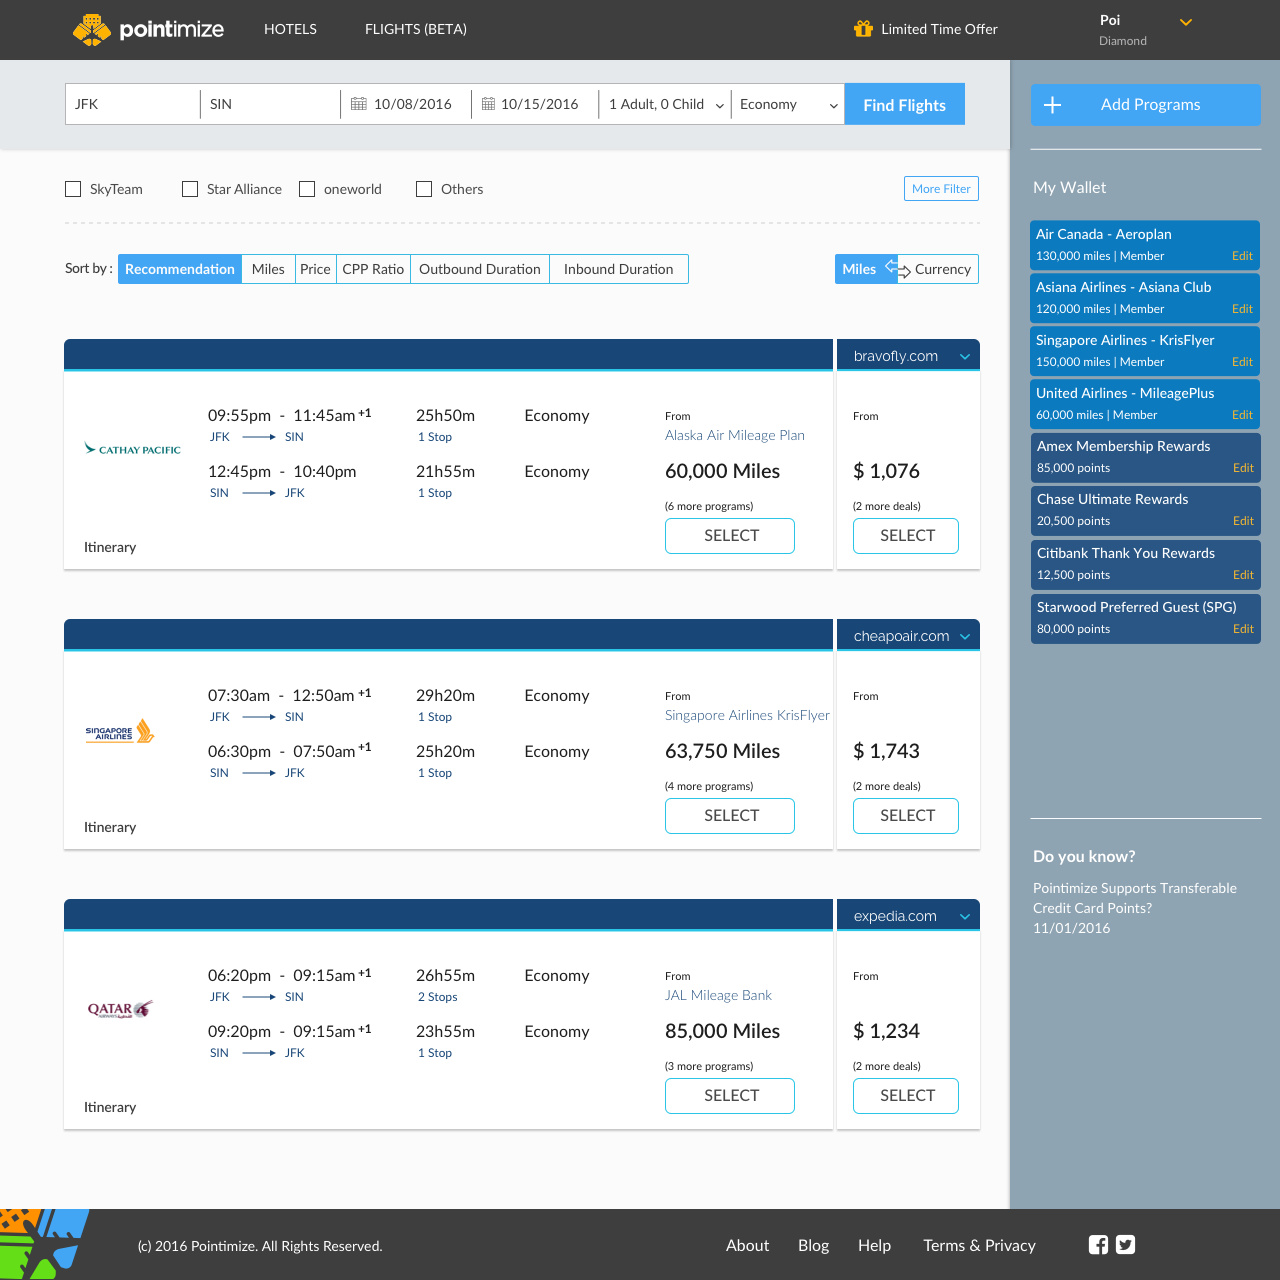Open the HOTELS navigation item
This screenshot has height=1280, width=1280.
[290, 29]
